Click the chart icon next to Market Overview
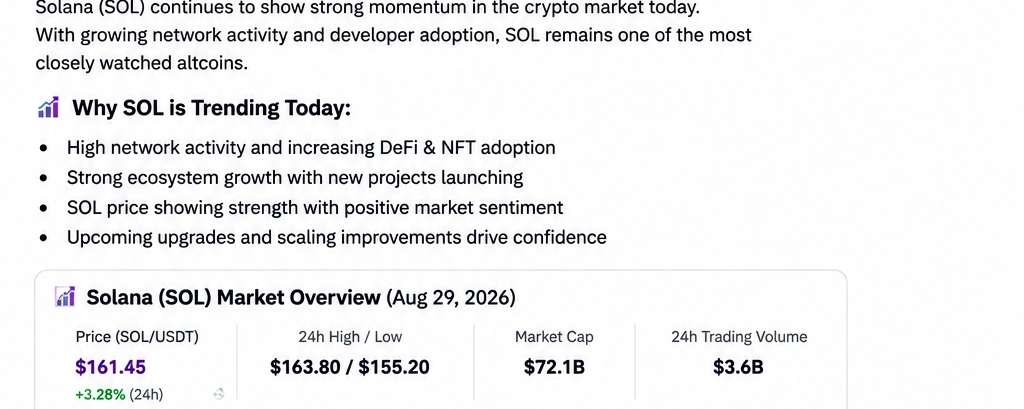 tap(65, 297)
